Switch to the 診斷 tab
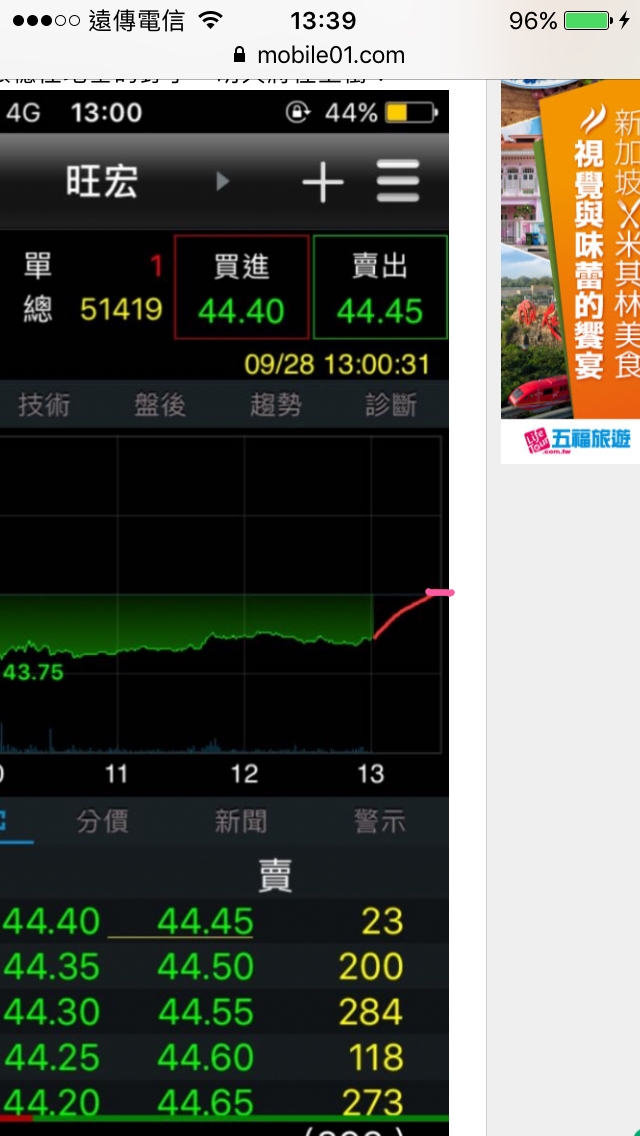The image size is (640, 1136). [x=391, y=405]
